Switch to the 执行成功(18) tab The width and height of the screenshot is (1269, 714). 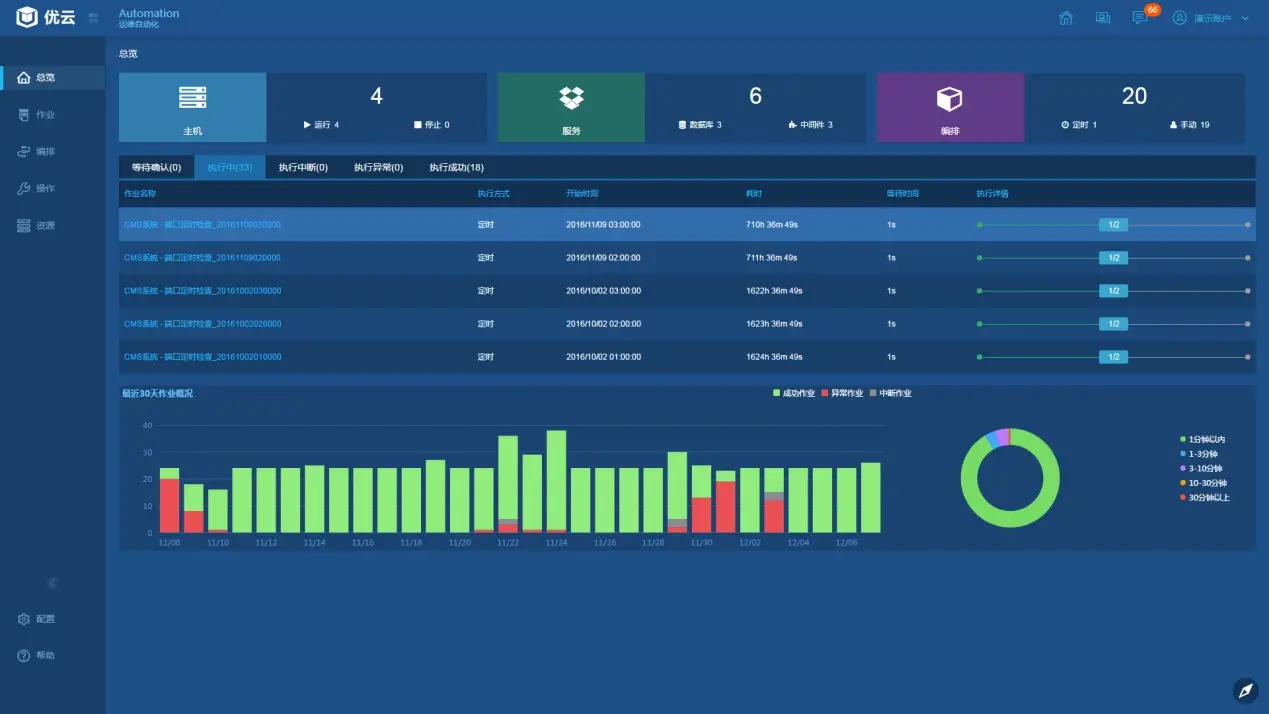coord(456,167)
